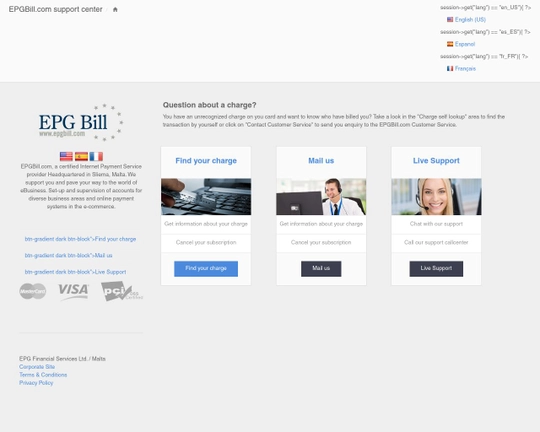Open sidebar Find your charge link

80,239
